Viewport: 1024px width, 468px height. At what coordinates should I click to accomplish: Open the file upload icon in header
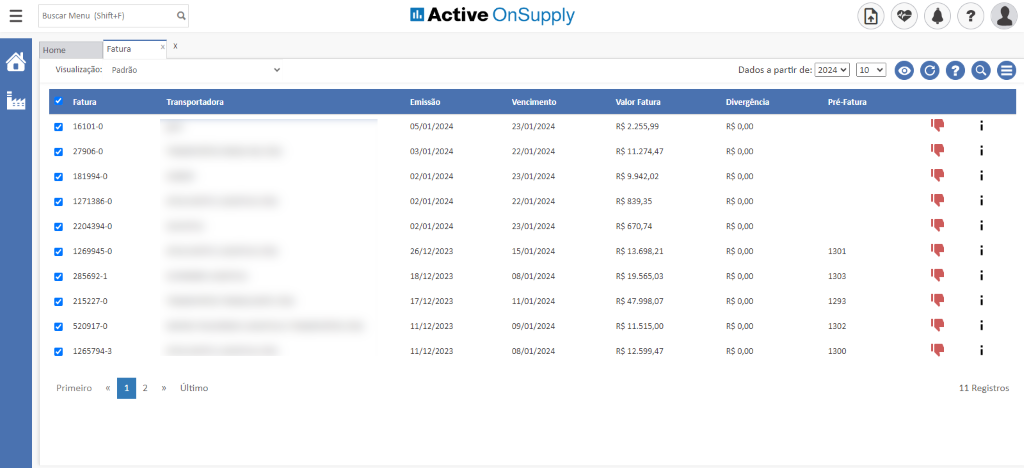871,16
